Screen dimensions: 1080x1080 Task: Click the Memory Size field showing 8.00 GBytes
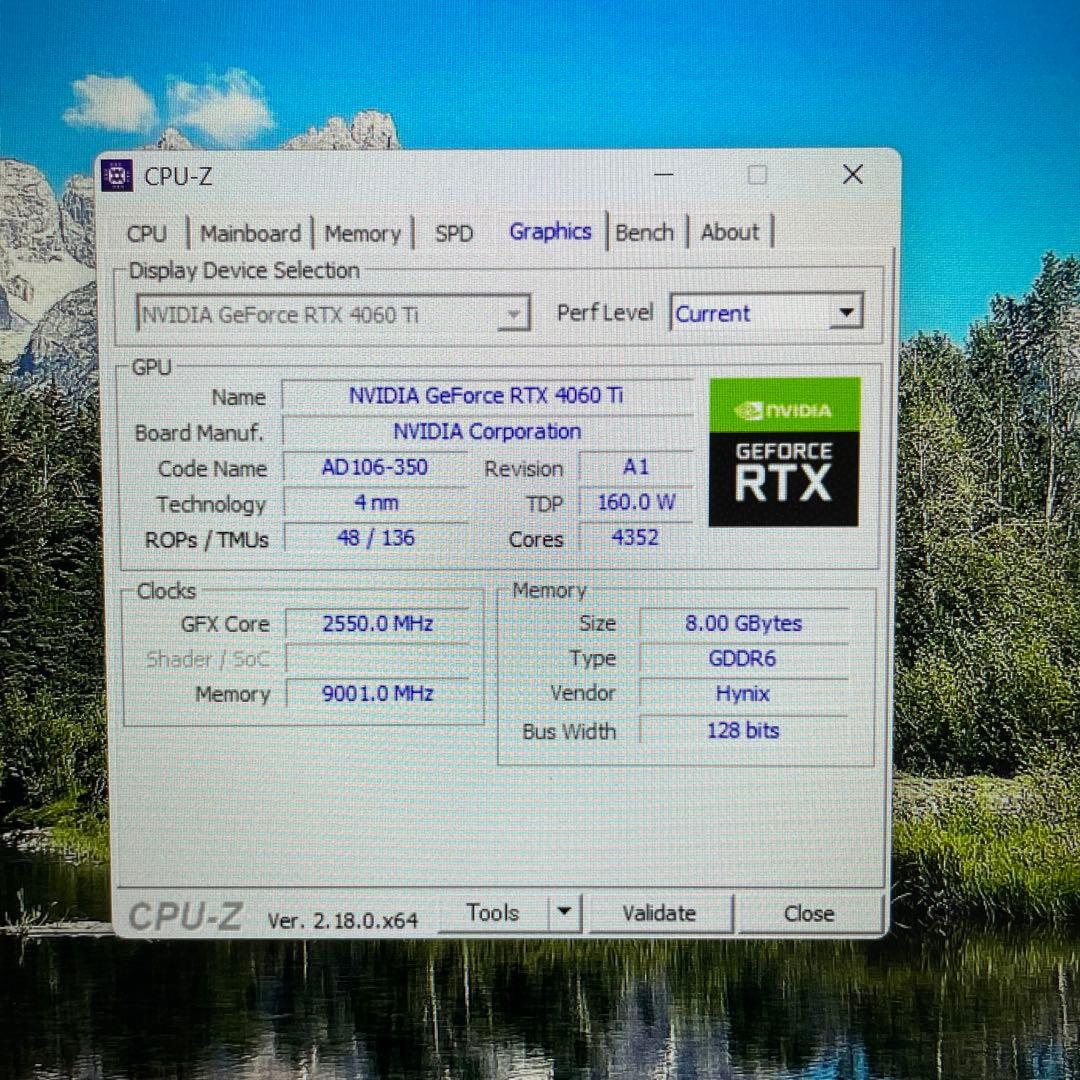(x=741, y=623)
